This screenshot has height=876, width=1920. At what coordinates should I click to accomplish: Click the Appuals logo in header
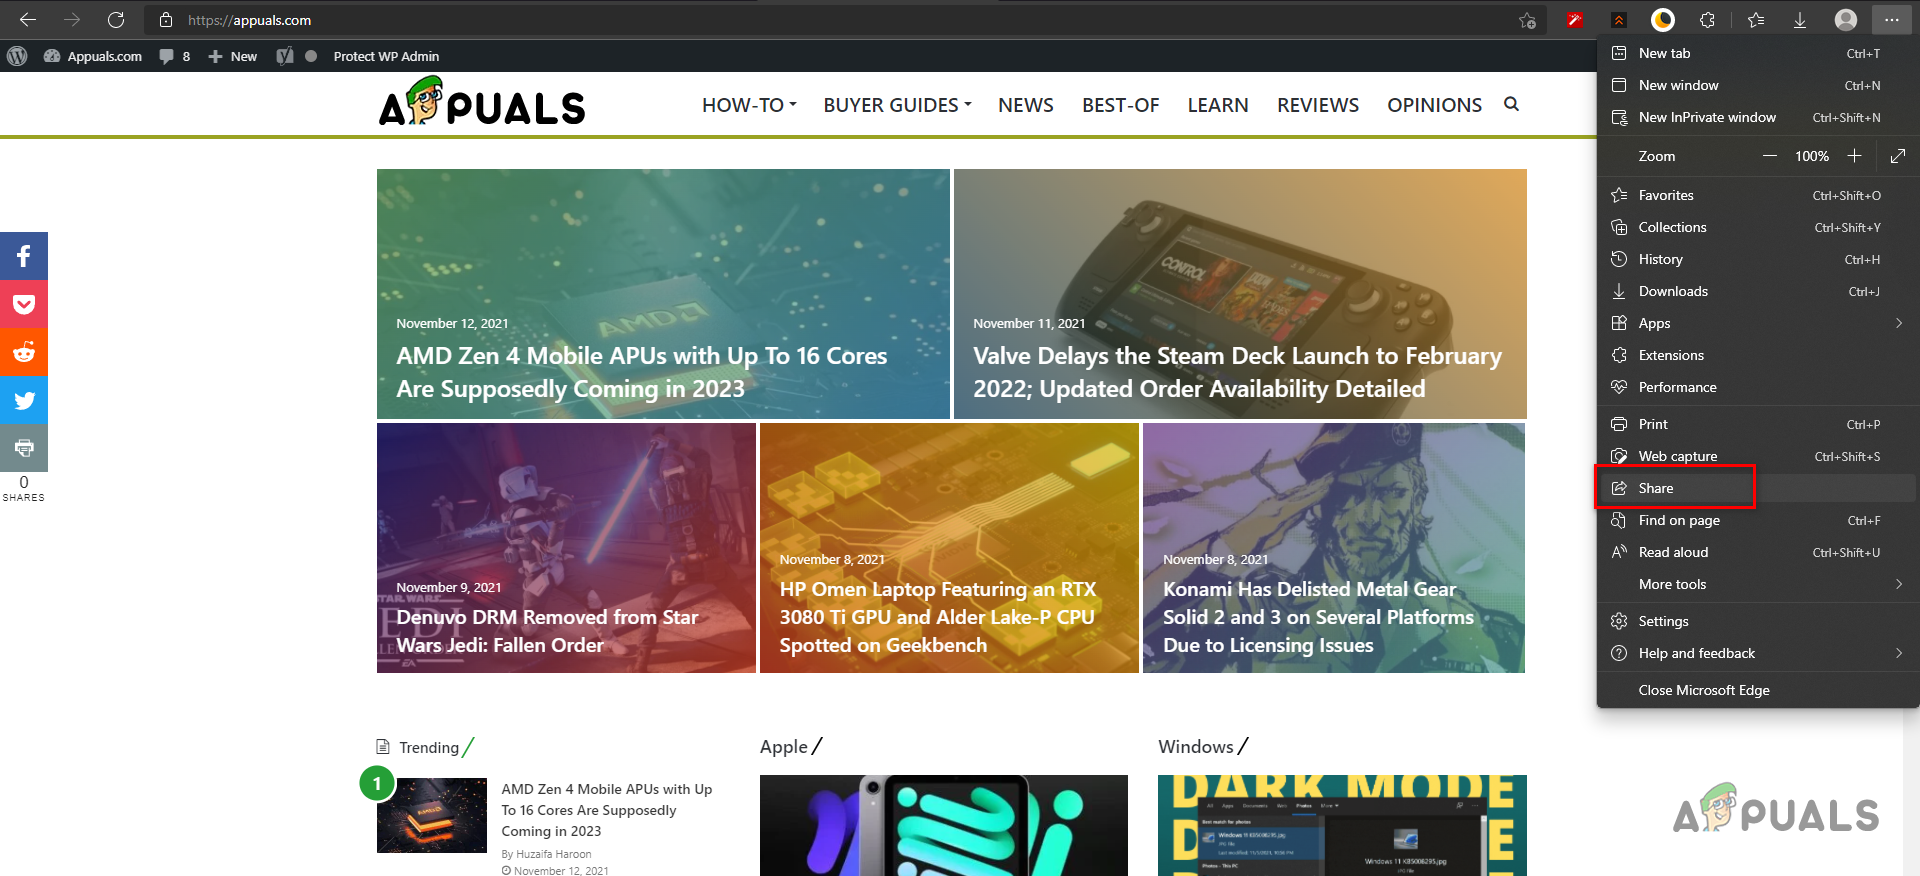pyautogui.click(x=482, y=102)
